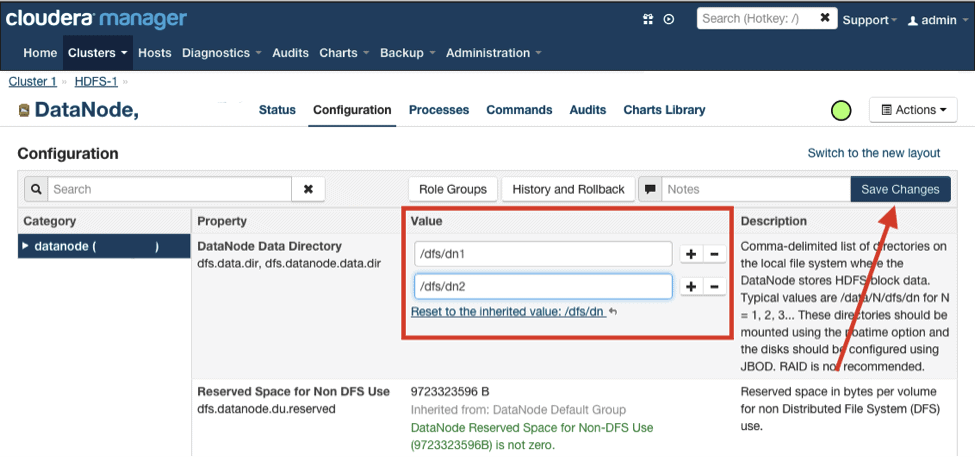Viewport: 975px width, 457px height.
Task: Click Reset to the inherited value link
Action: pos(507,312)
